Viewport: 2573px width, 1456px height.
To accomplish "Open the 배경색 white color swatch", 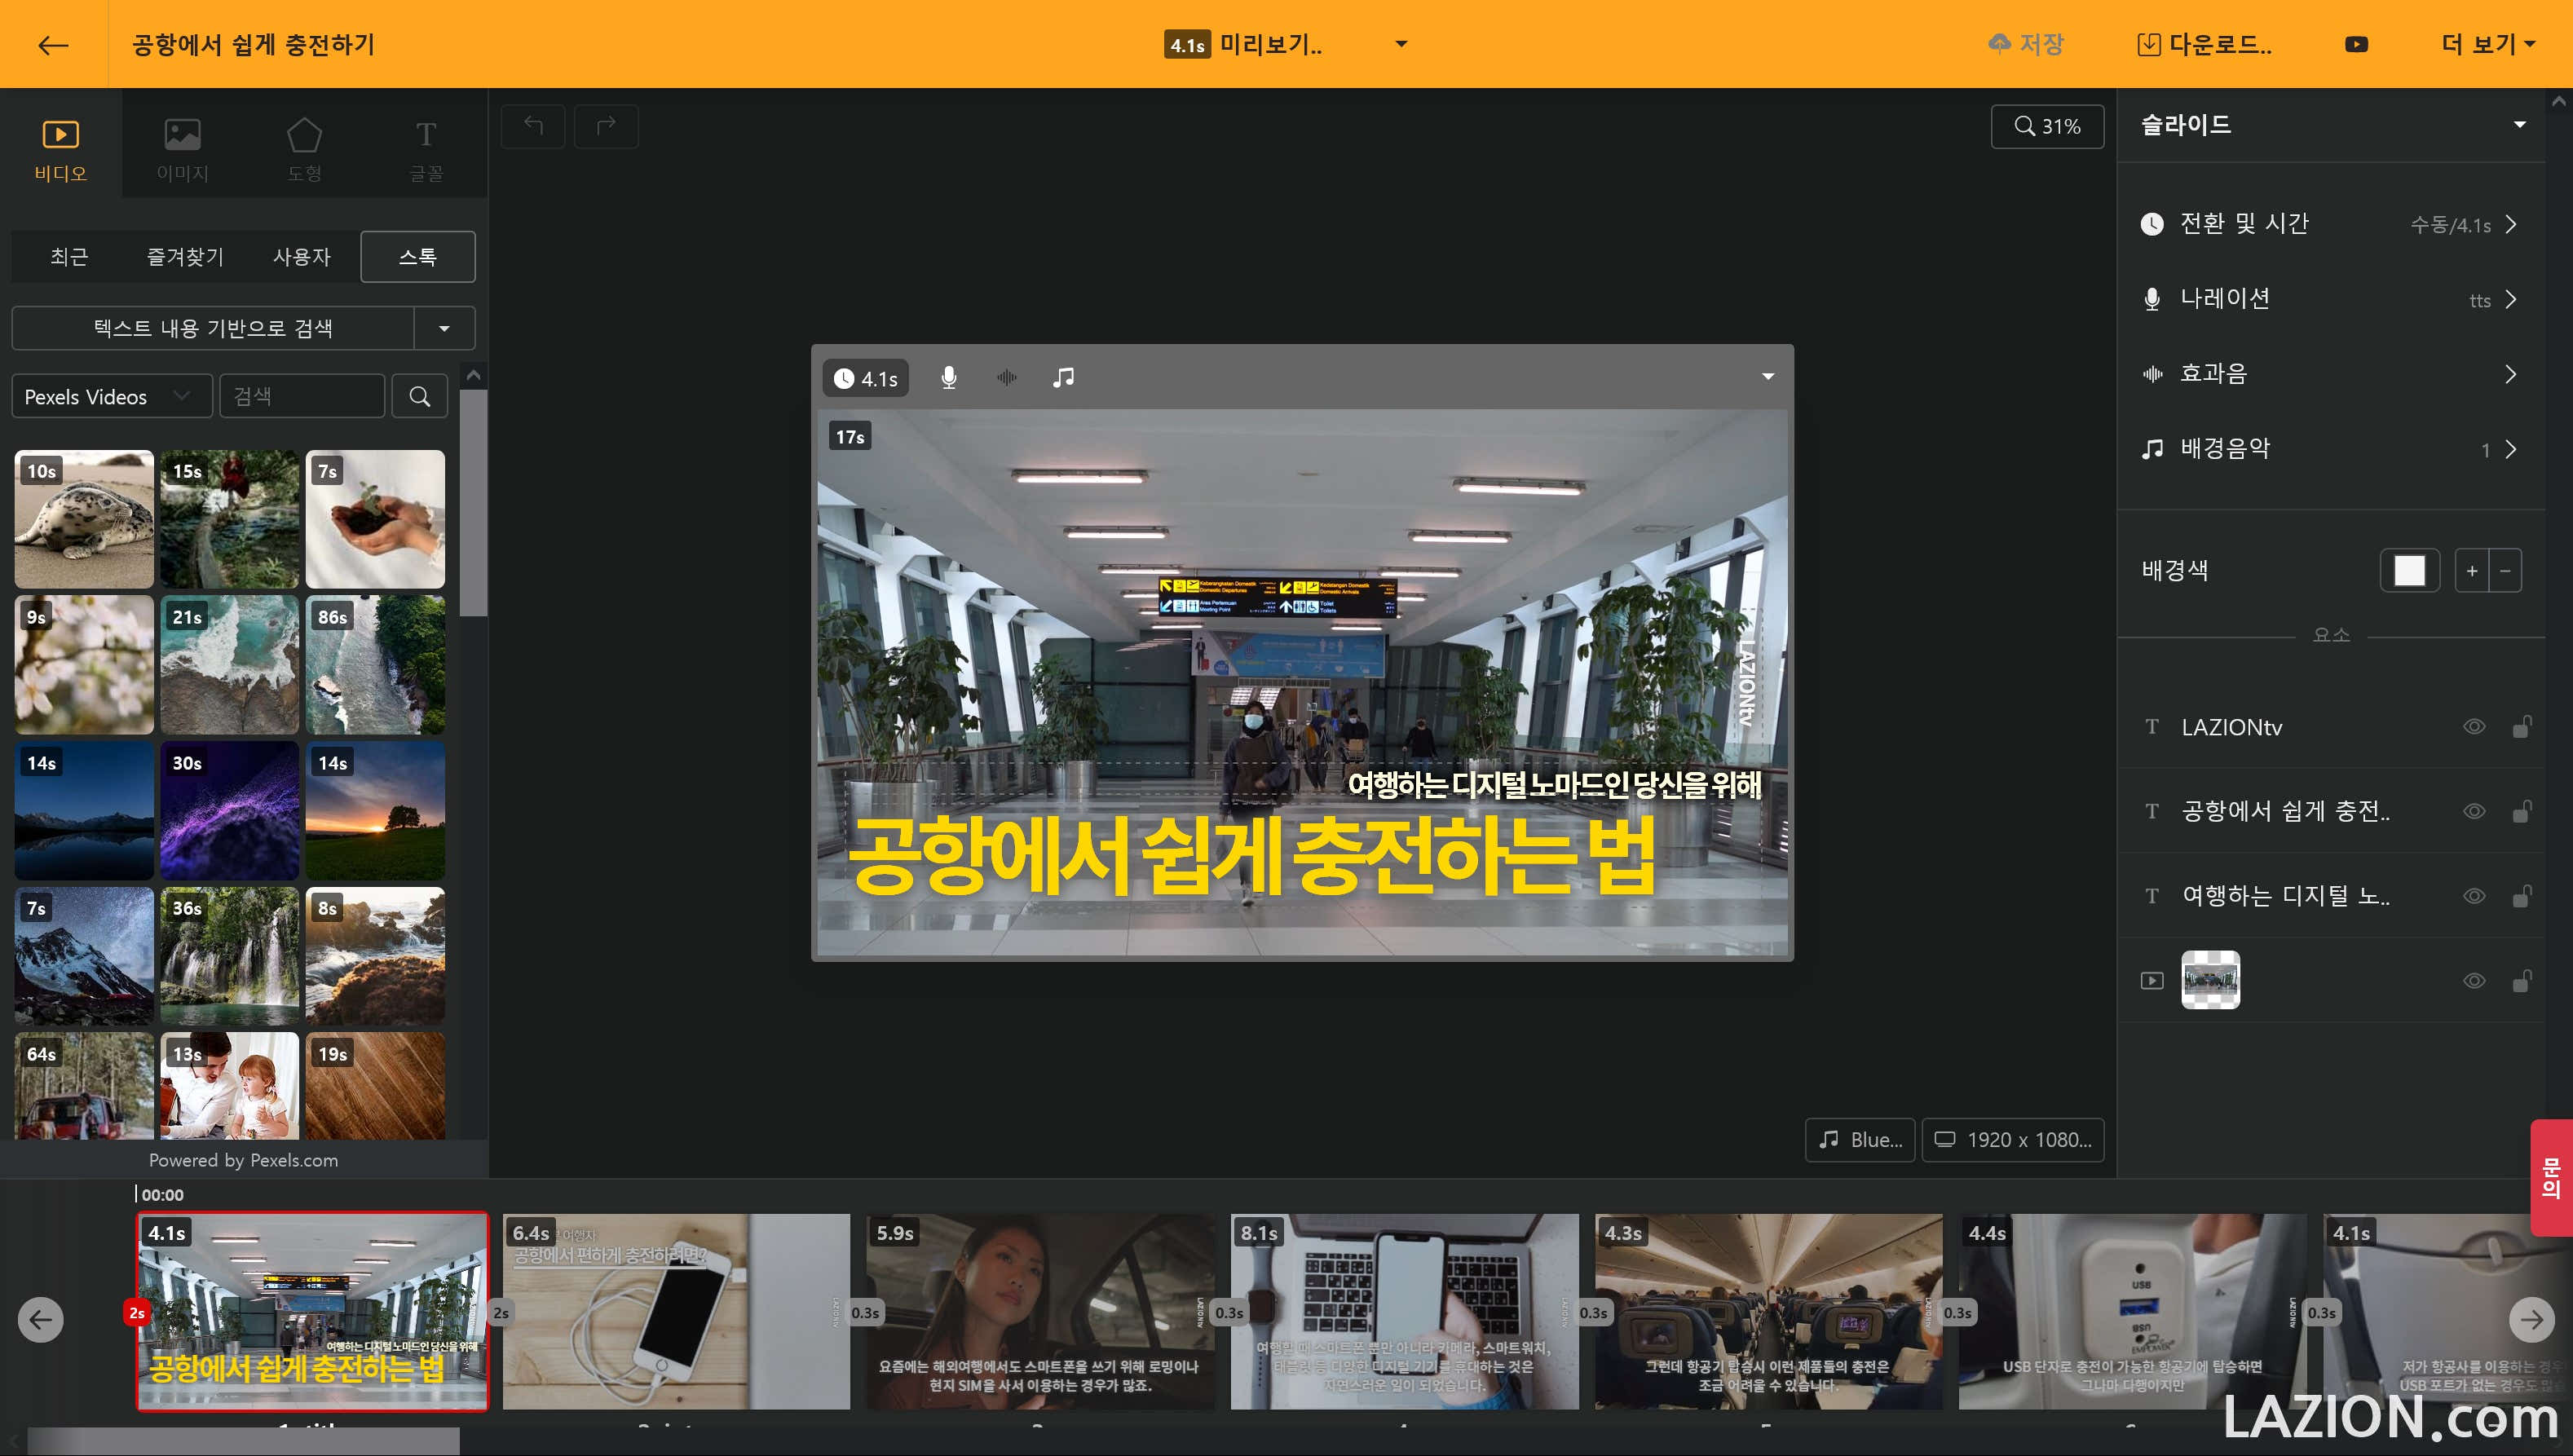I will coord(2408,571).
